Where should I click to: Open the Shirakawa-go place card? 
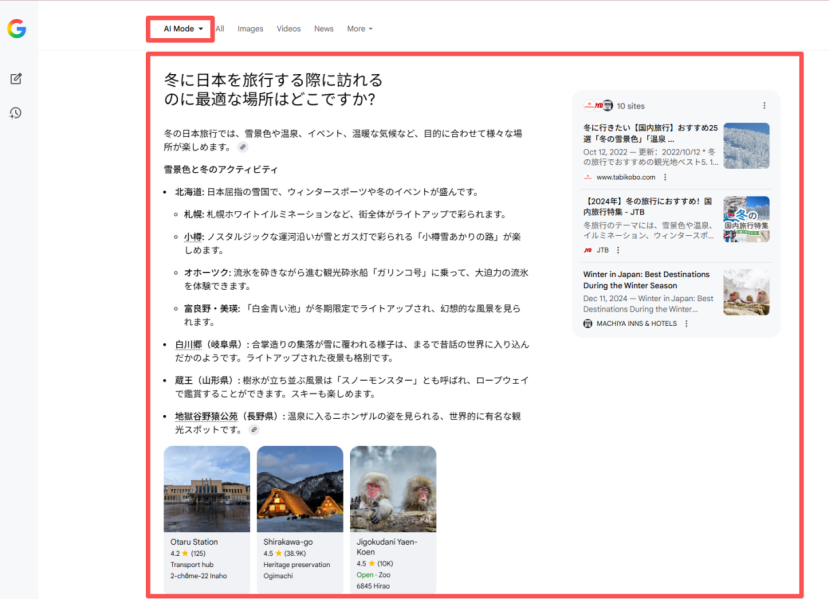click(x=299, y=515)
